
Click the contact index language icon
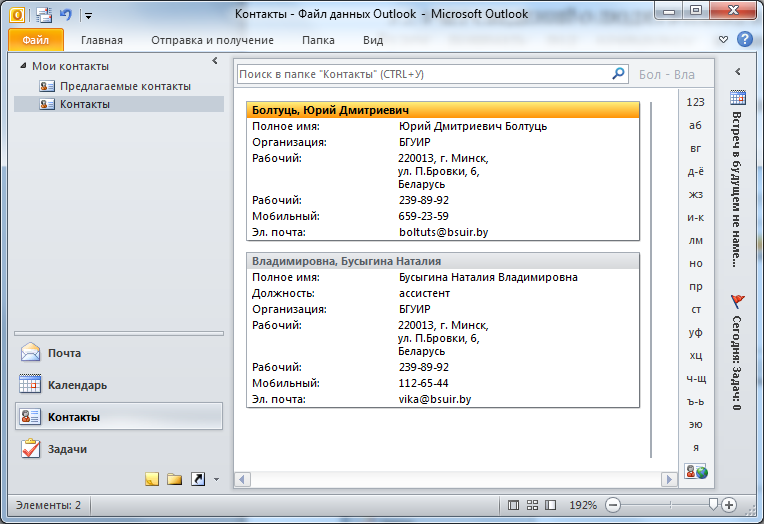(x=696, y=471)
